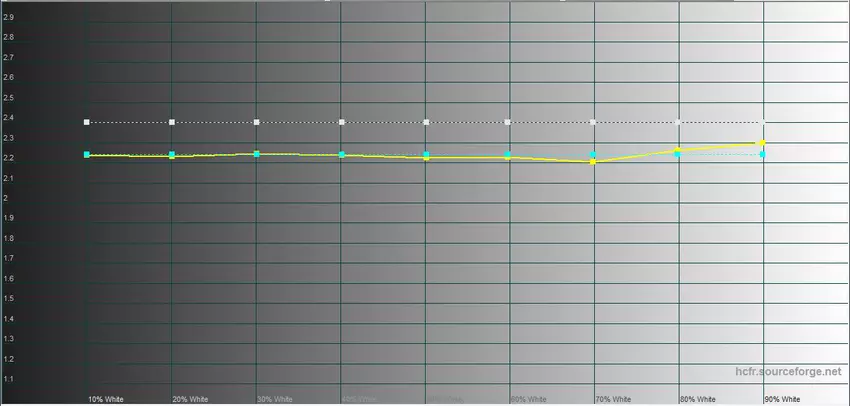Open the hcfr.sourceforge.net watermark link

pyautogui.click(x=788, y=372)
